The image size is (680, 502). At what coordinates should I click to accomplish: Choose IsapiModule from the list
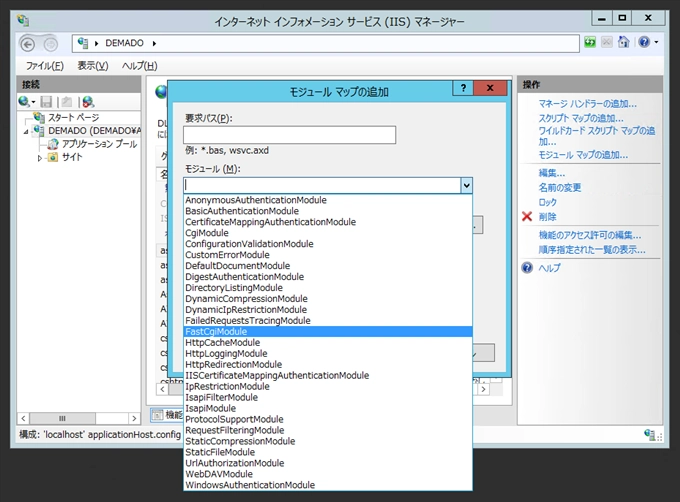pos(328,408)
